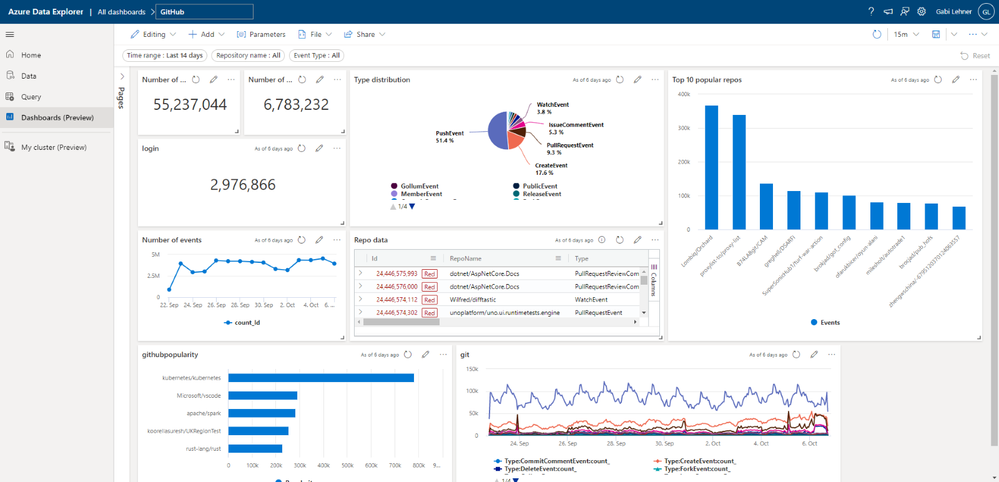Click the save dashboard icon

[x=936, y=34]
